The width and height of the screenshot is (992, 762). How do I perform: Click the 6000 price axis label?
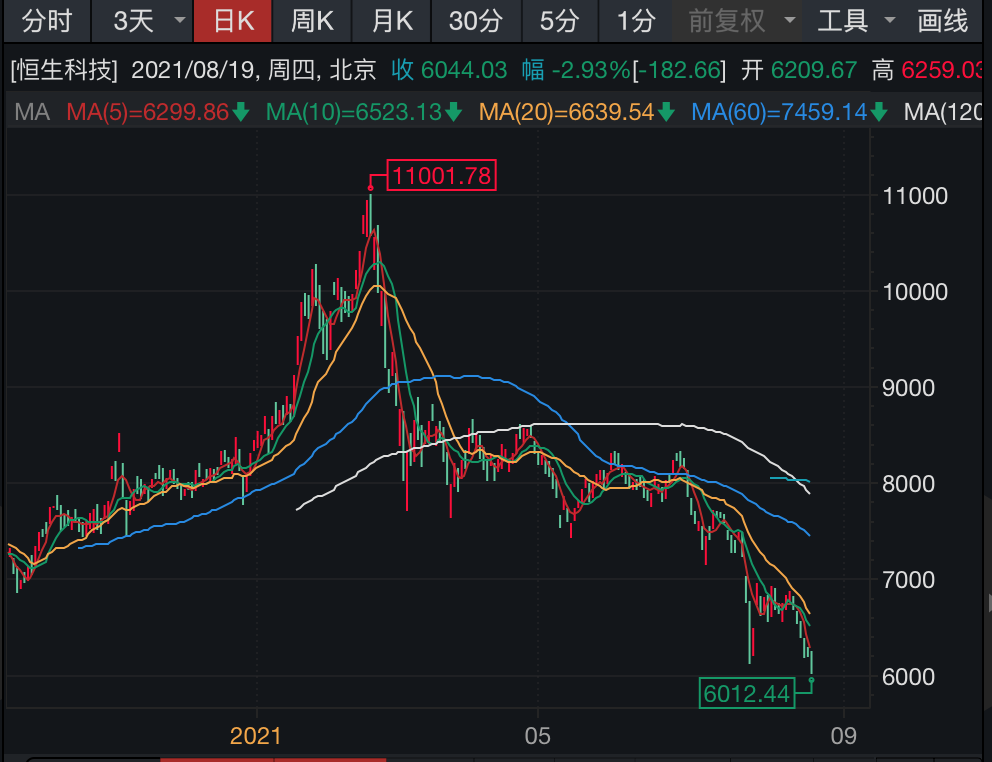pyautogui.click(x=908, y=677)
